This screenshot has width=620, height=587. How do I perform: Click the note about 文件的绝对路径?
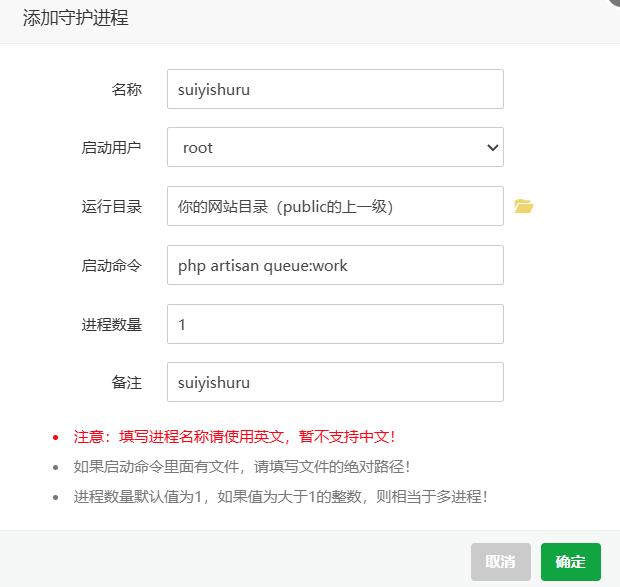tap(242, 467)
